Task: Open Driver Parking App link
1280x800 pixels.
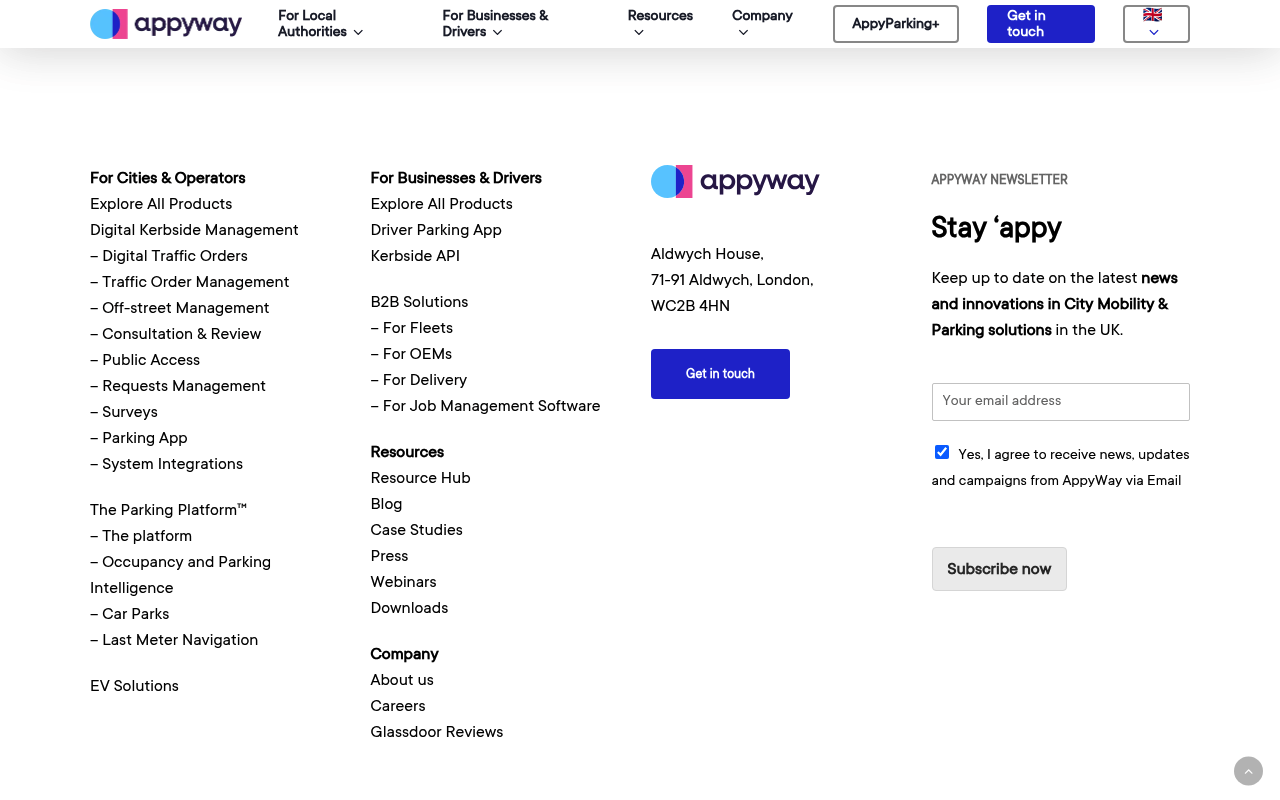Action: pos(436,230)
